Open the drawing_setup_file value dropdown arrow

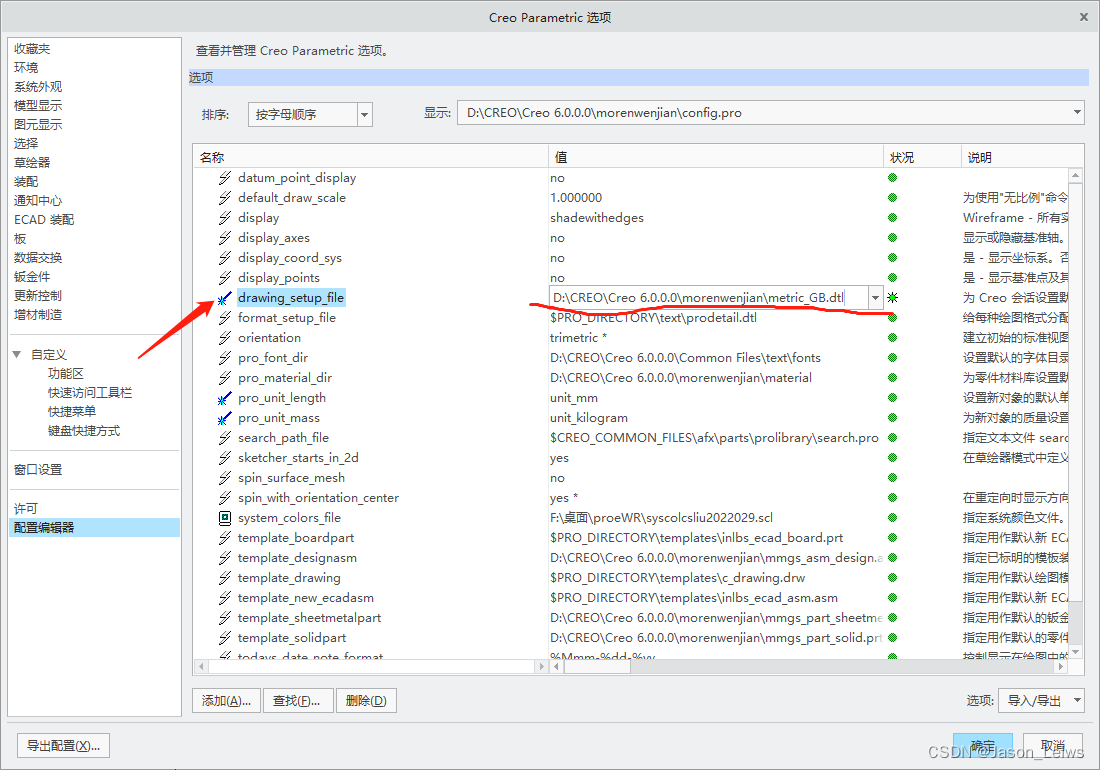click(x=876, y=298)
